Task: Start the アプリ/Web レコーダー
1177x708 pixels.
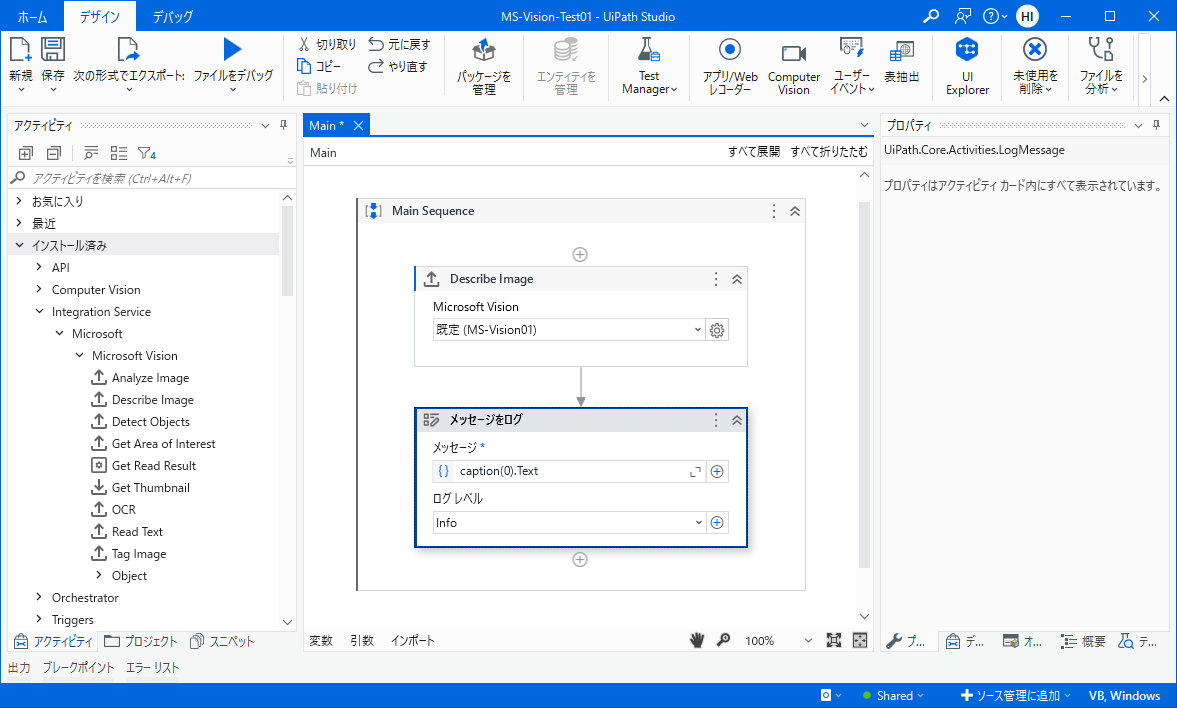Action: point(730,66)
